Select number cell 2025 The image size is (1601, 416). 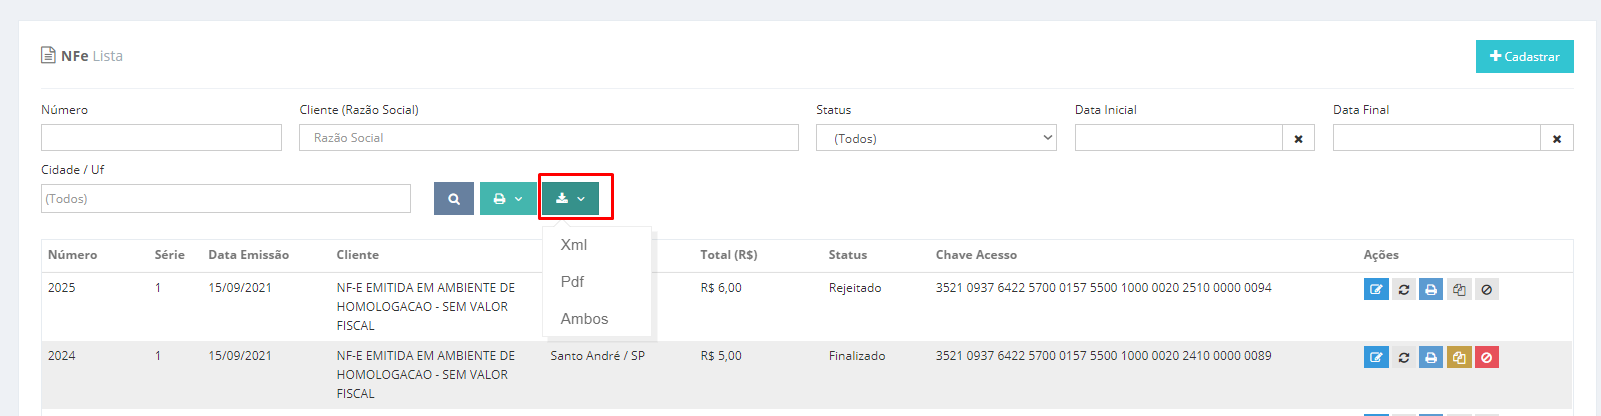click(x=62, y=288)
